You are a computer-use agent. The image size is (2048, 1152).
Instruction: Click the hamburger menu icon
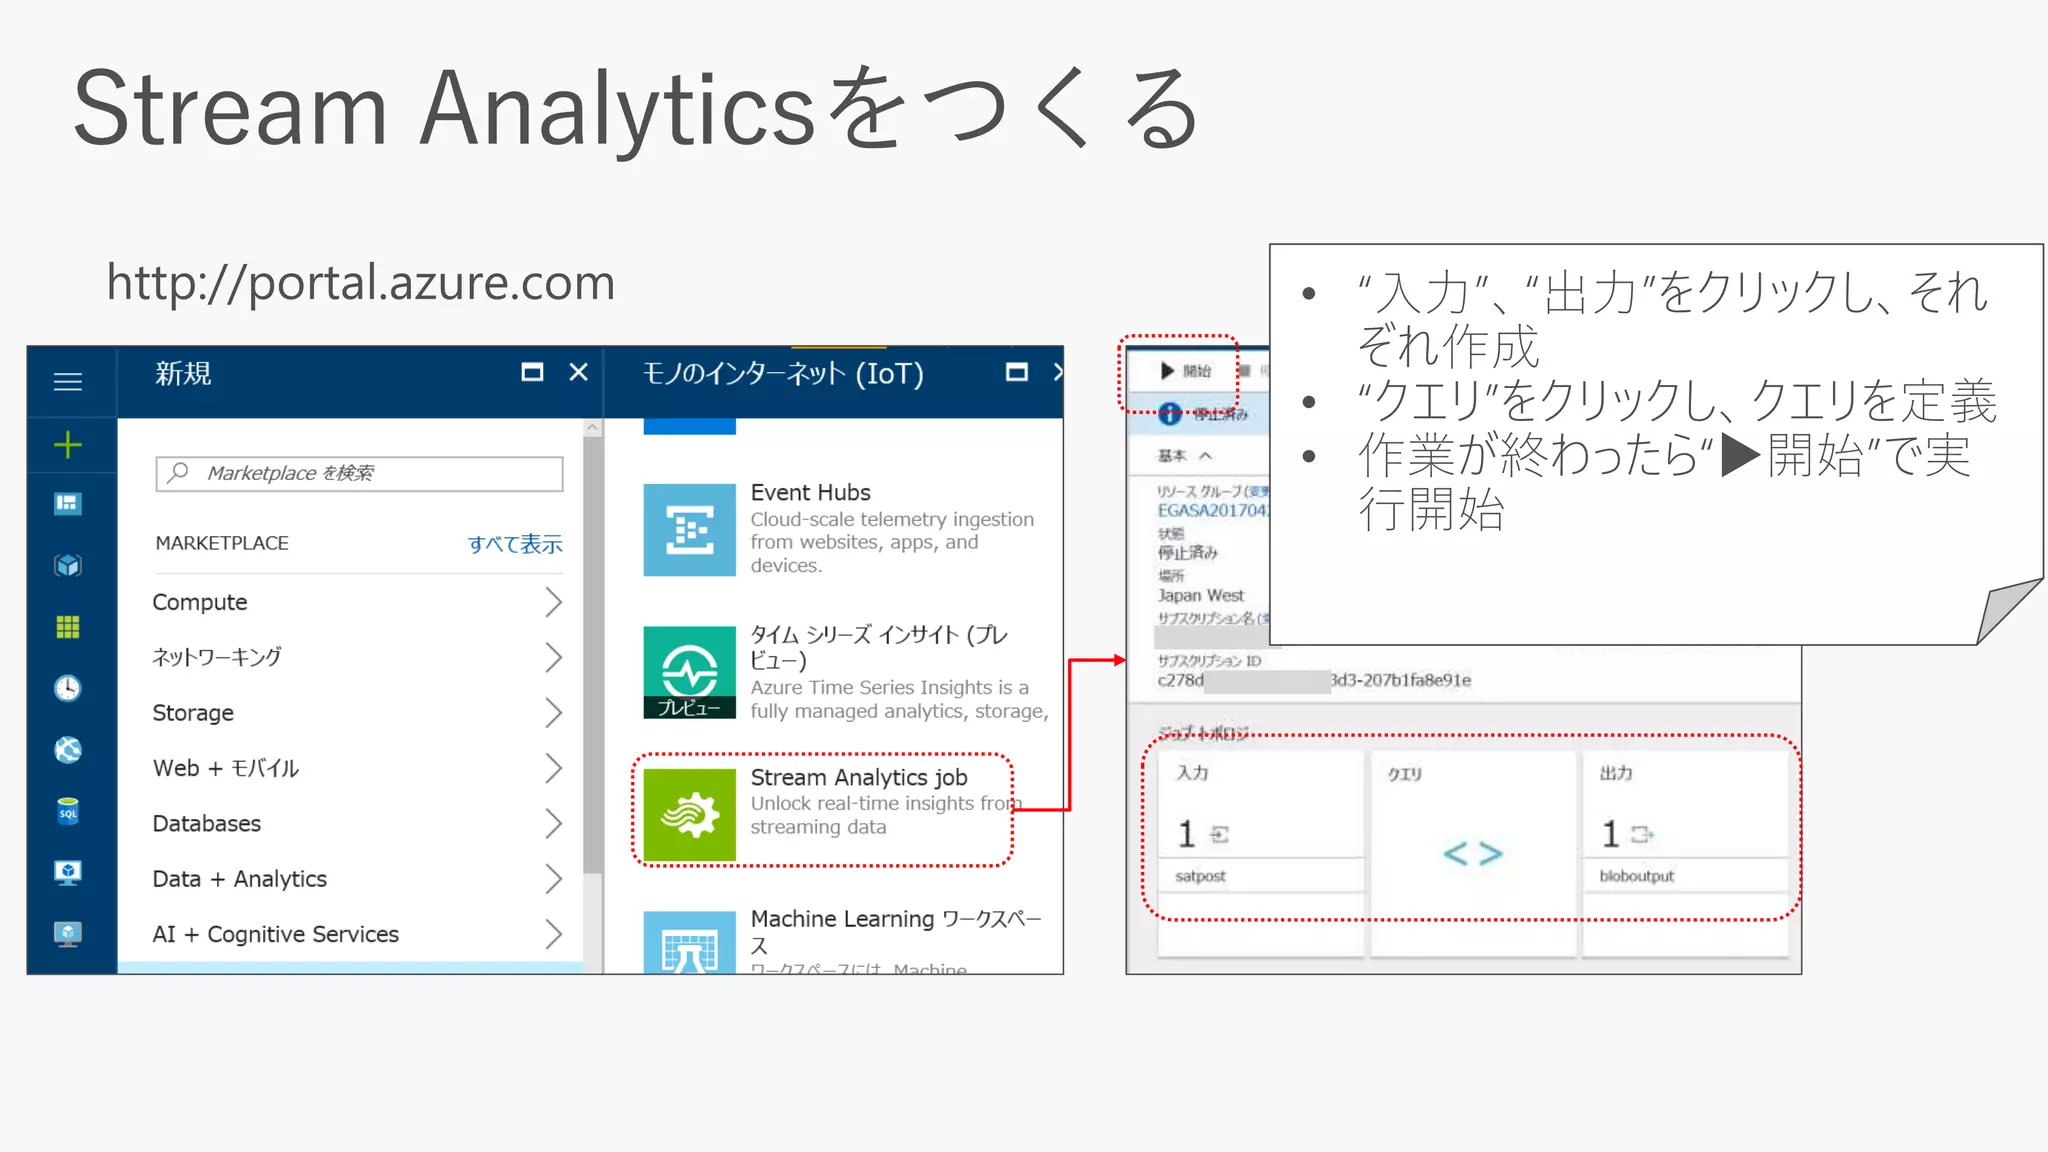click(68, 382)
